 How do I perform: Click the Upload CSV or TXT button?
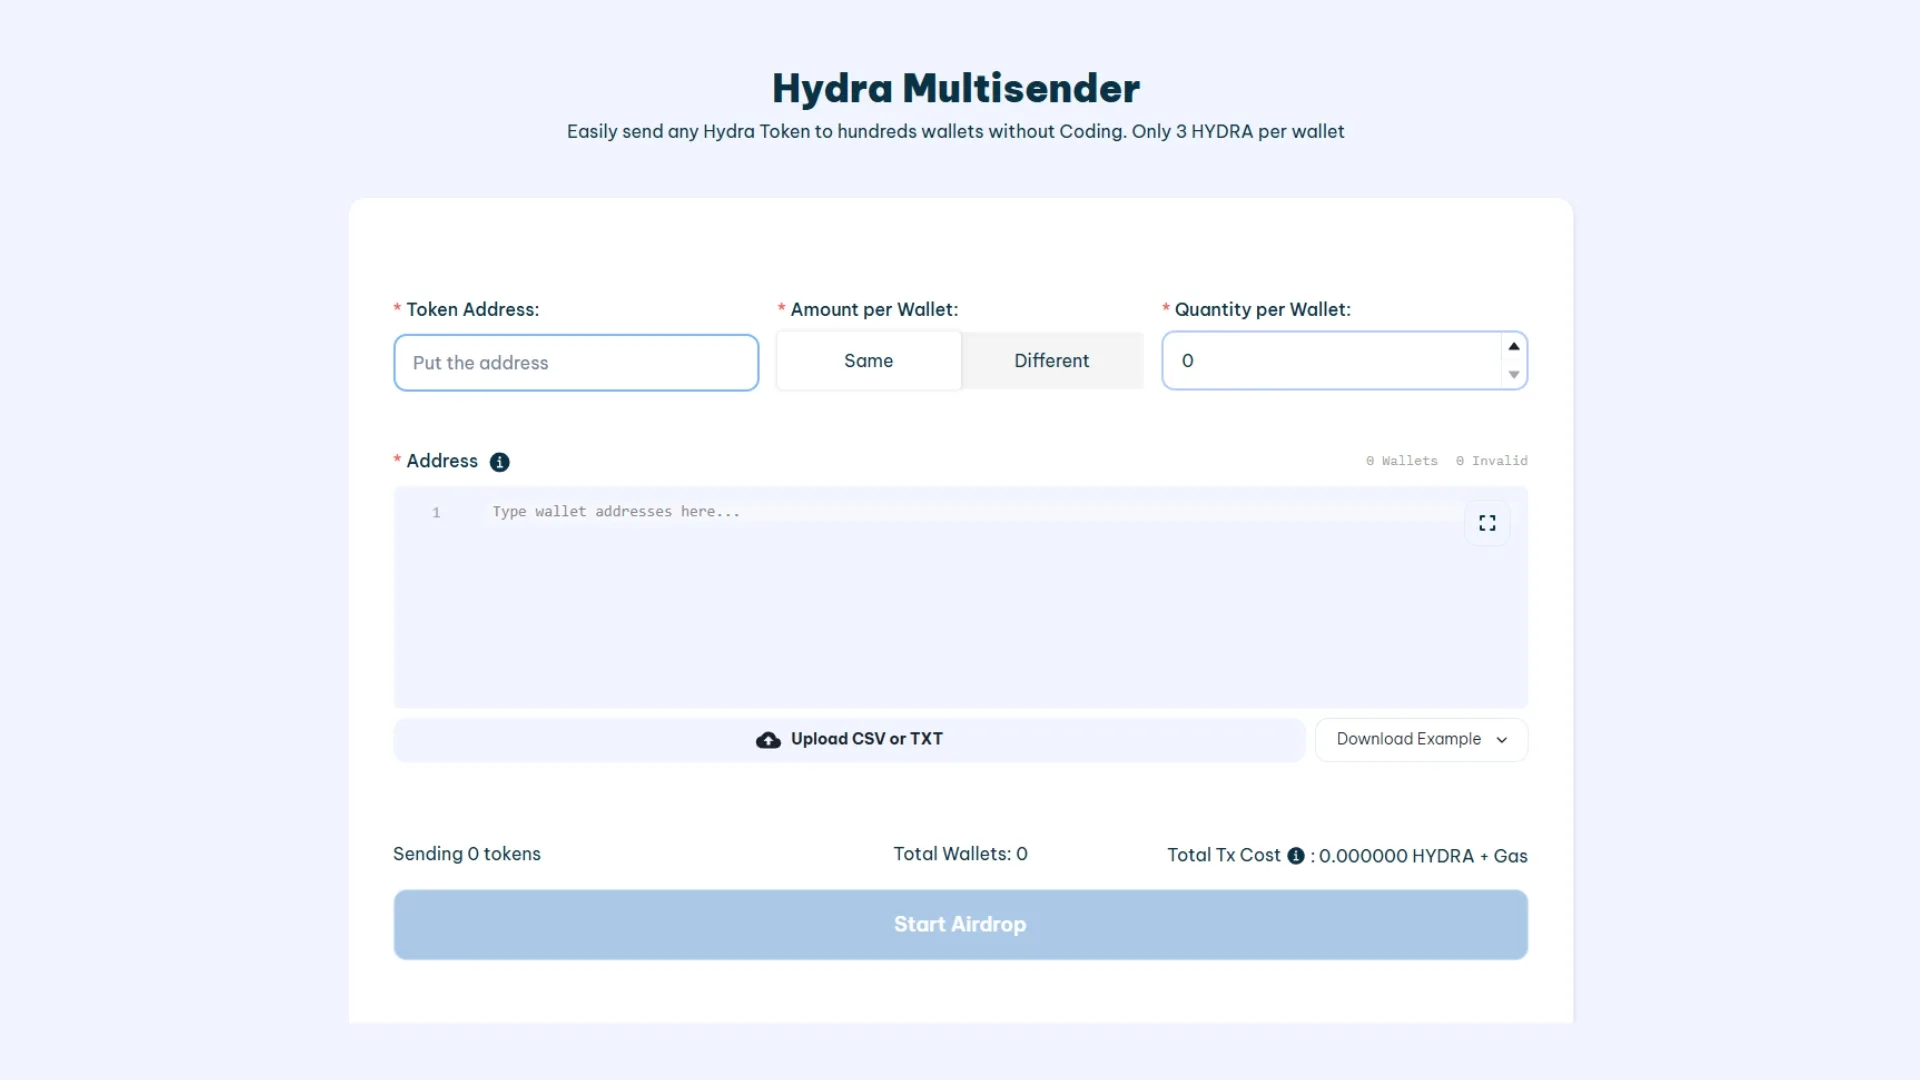pyautogui.click(x=849, y=740)
